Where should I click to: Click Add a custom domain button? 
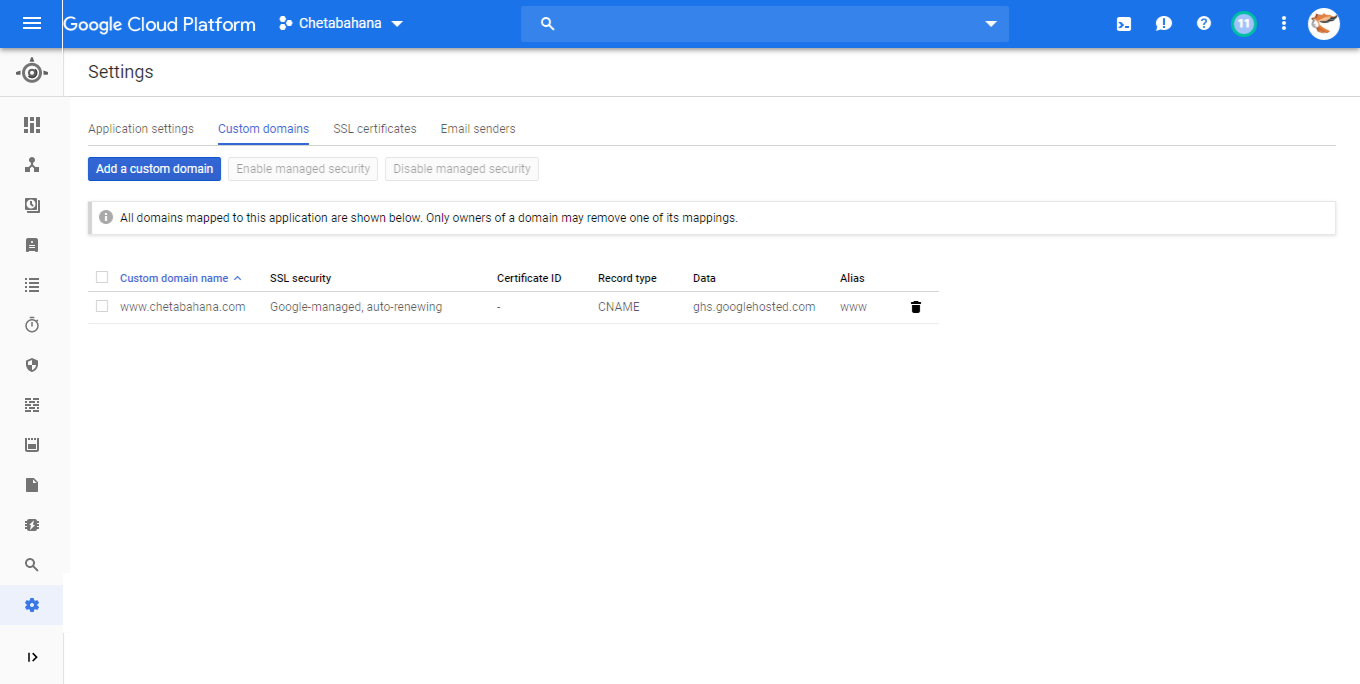pos(154,169)
